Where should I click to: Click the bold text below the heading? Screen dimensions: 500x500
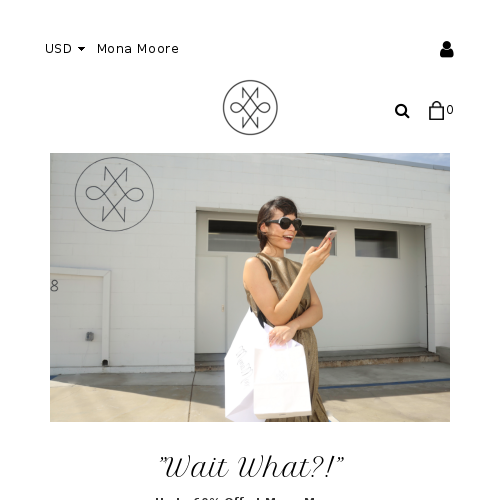250,498
